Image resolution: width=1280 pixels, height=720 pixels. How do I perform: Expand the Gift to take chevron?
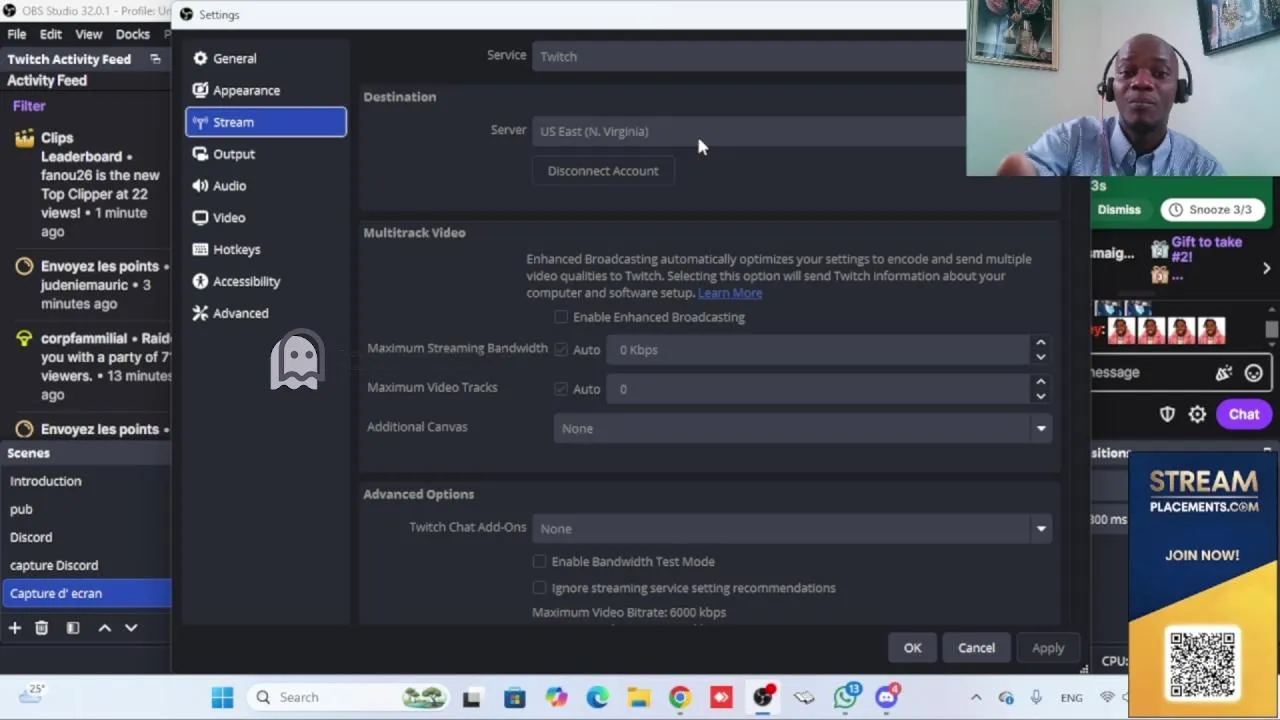pyautogui.click(x=1266, y=268)
